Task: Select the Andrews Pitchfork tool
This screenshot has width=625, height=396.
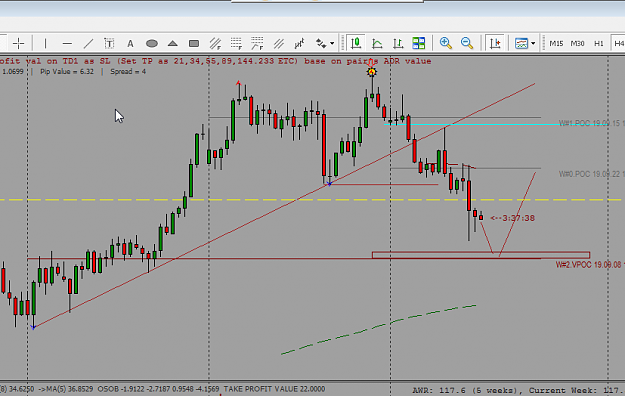Action: (279, 43)
